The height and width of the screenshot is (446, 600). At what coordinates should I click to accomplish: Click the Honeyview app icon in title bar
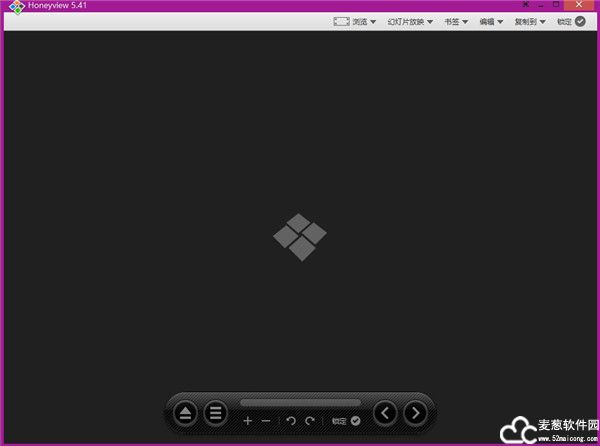(x=16, y=7)
